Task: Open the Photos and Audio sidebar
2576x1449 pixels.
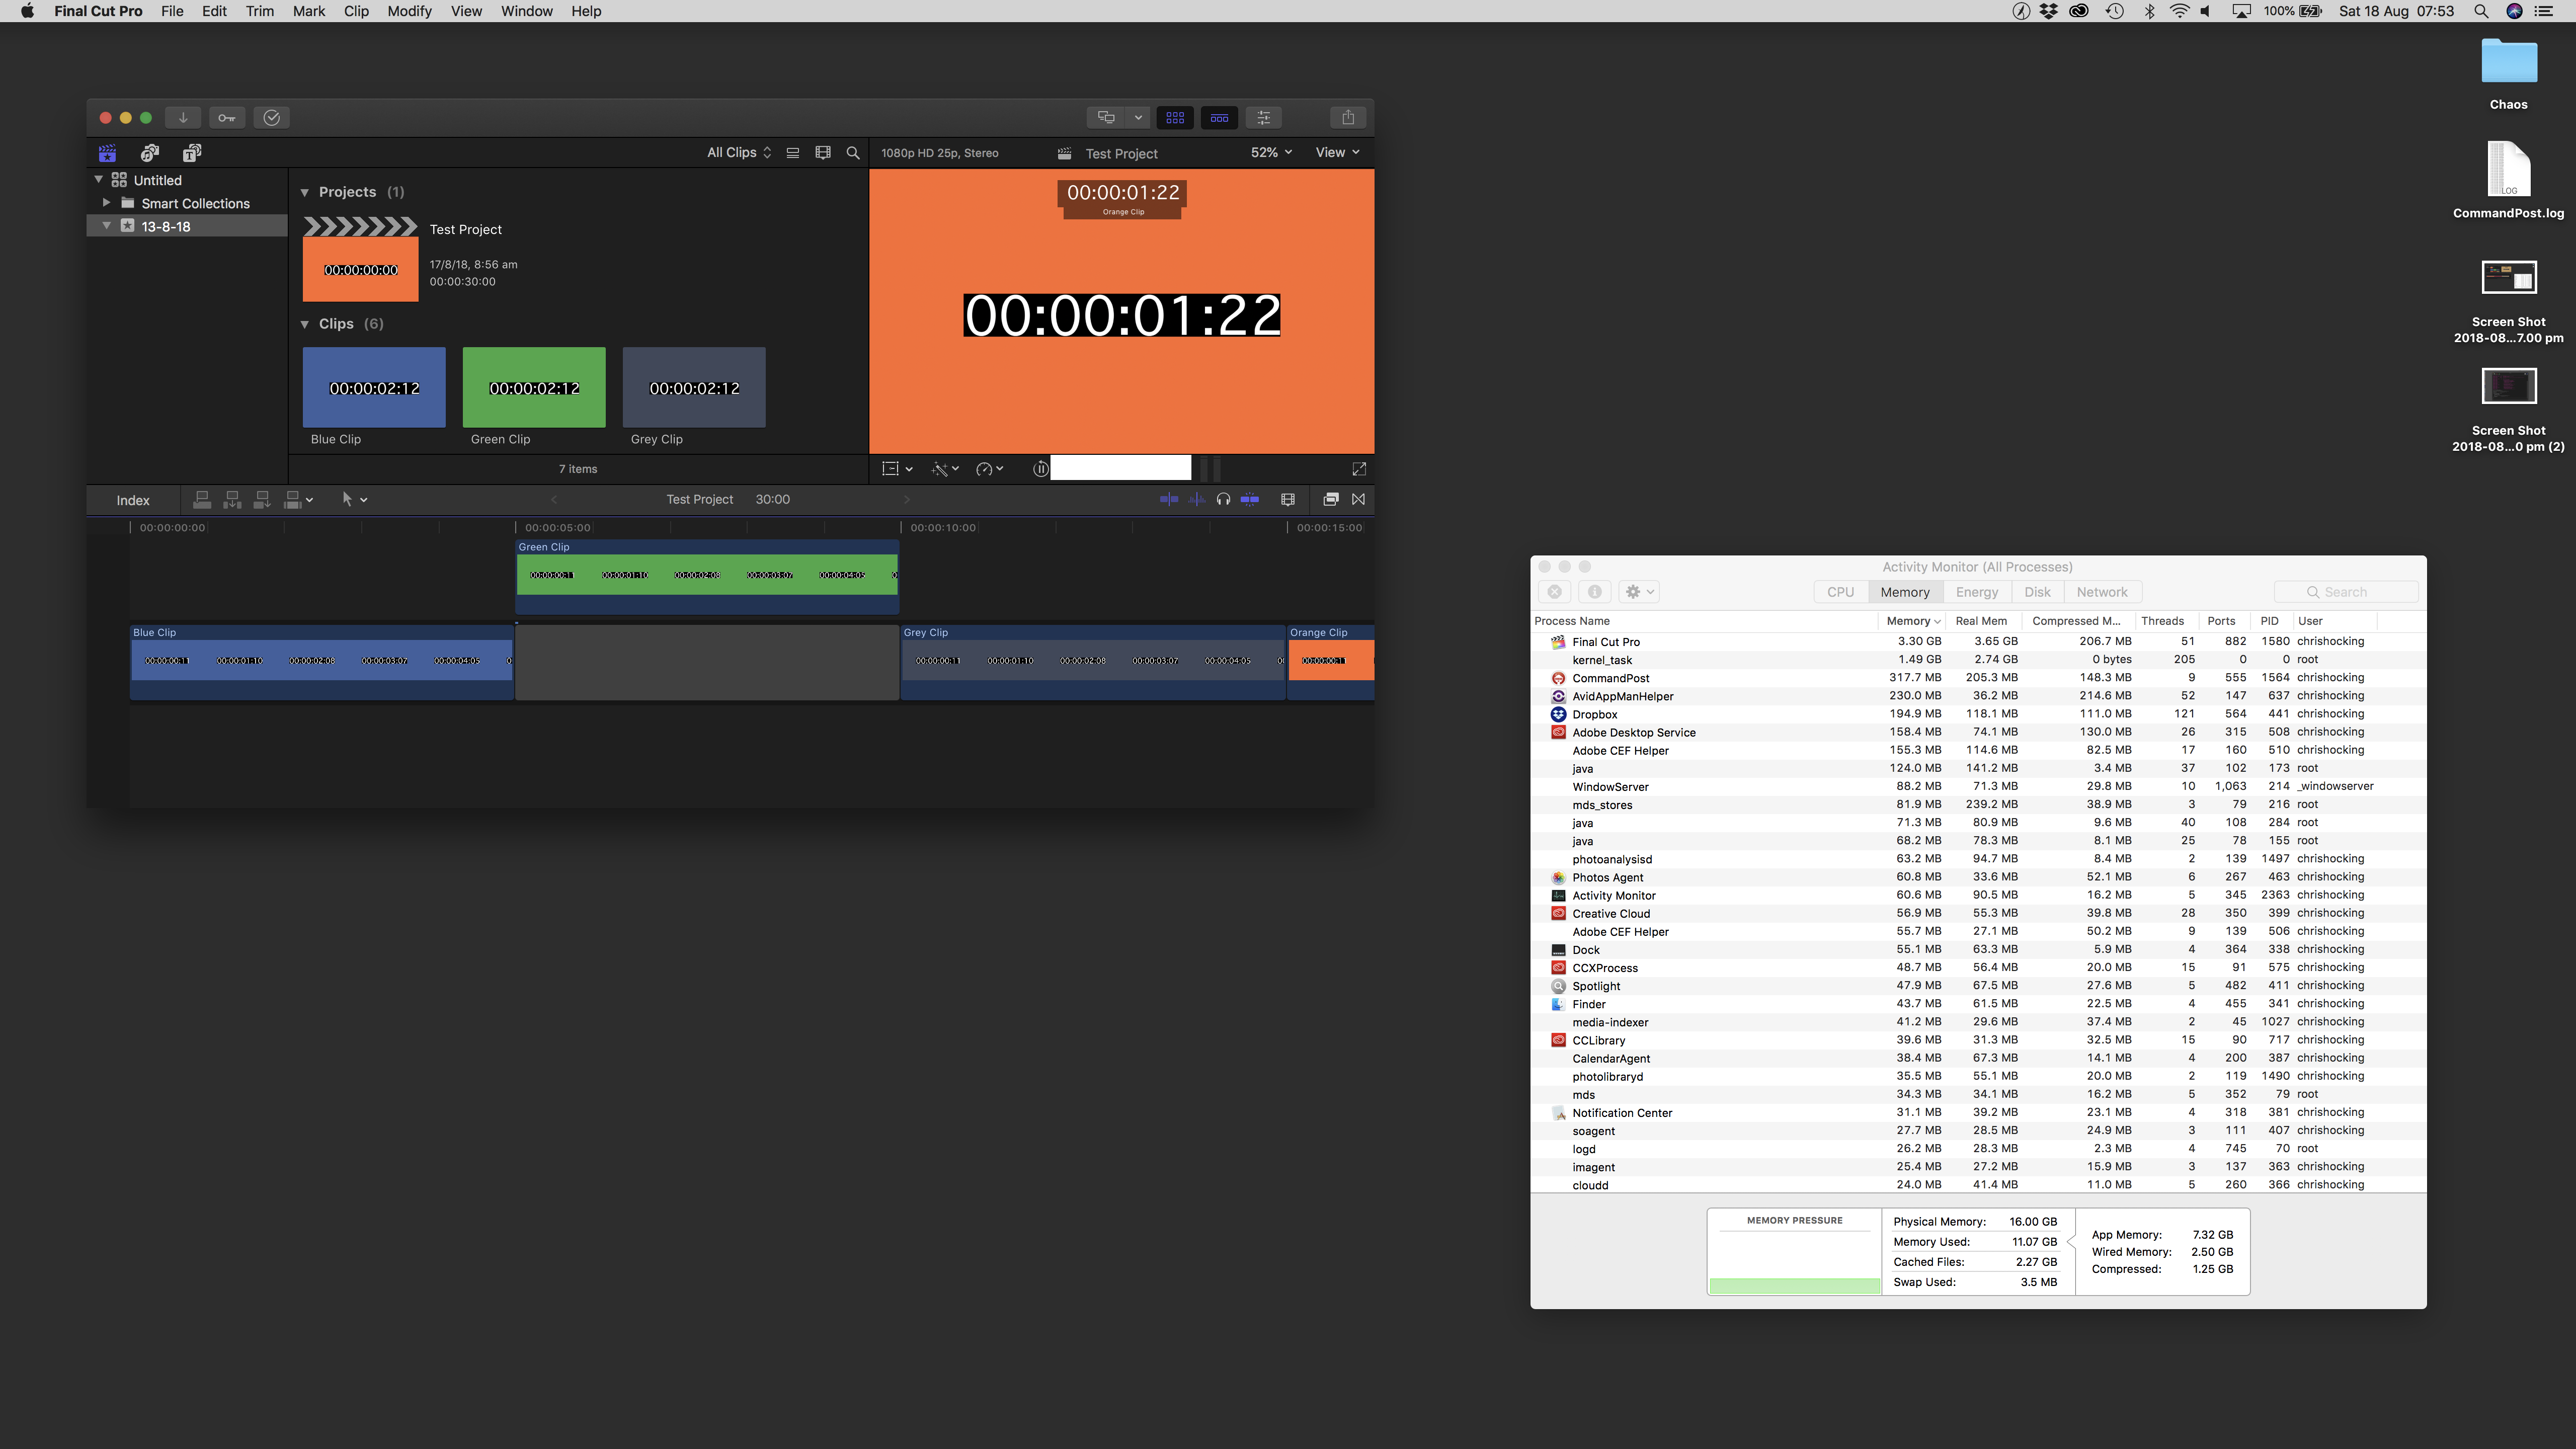Action: point(149,152)
